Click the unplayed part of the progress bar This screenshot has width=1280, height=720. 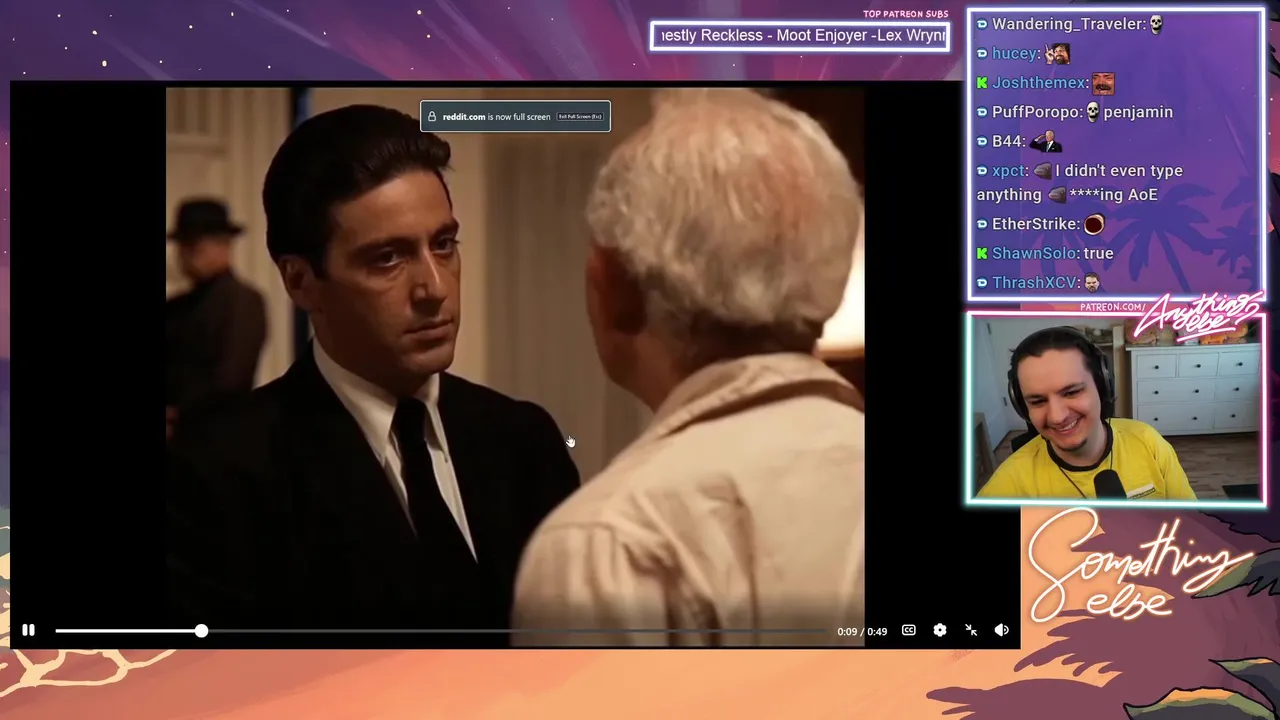point(518,631)
